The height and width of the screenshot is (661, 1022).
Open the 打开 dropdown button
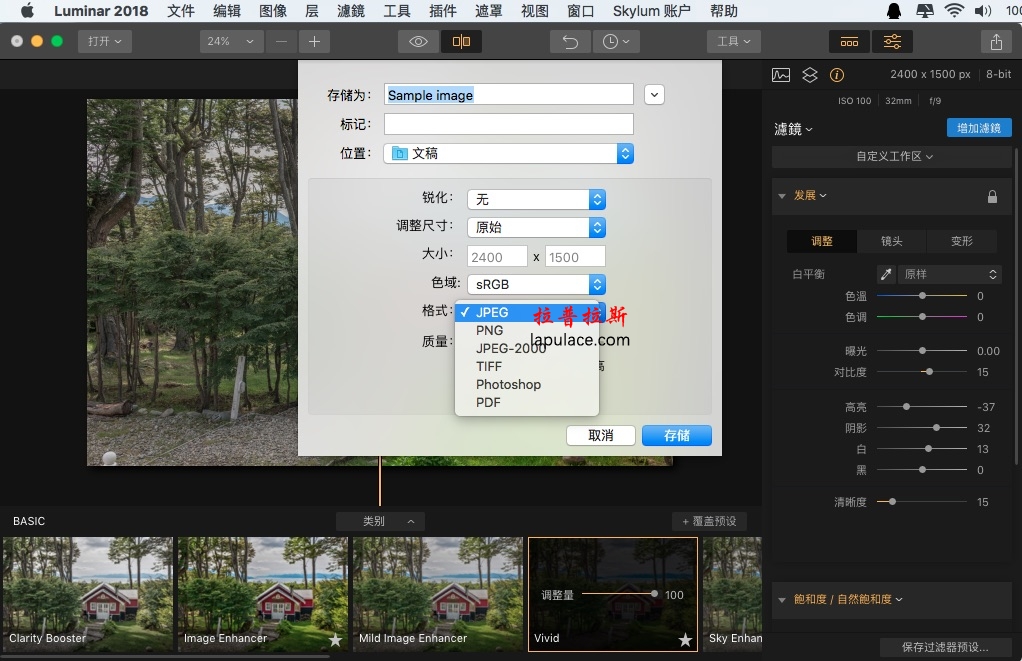click(104, 42)
